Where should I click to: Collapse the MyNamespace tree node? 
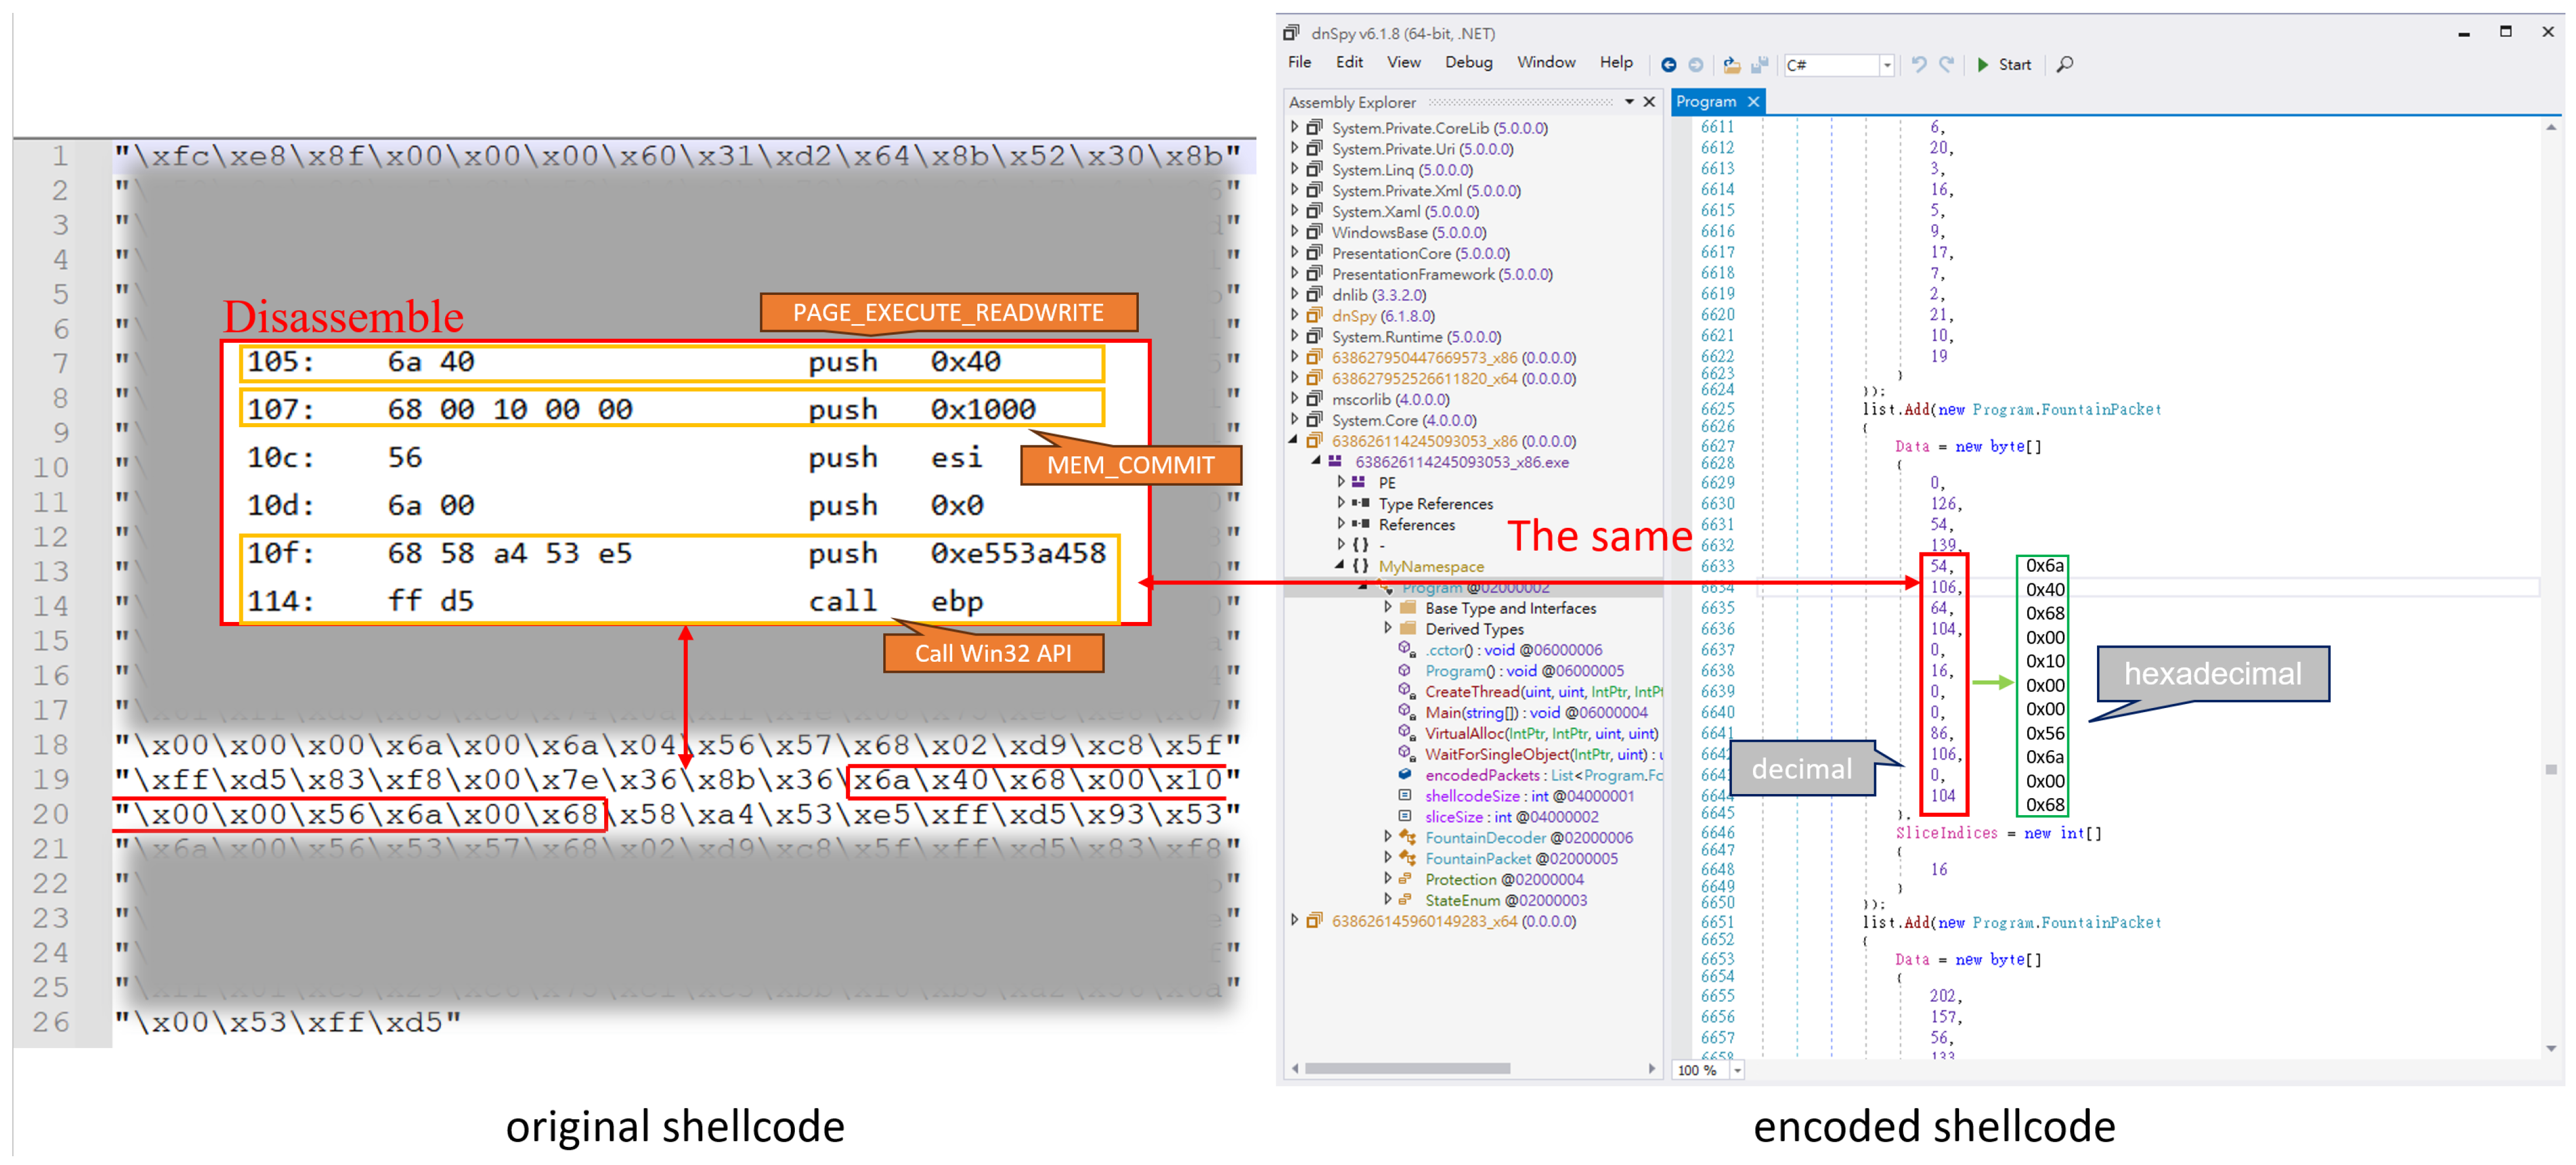tap(1340, 566)
